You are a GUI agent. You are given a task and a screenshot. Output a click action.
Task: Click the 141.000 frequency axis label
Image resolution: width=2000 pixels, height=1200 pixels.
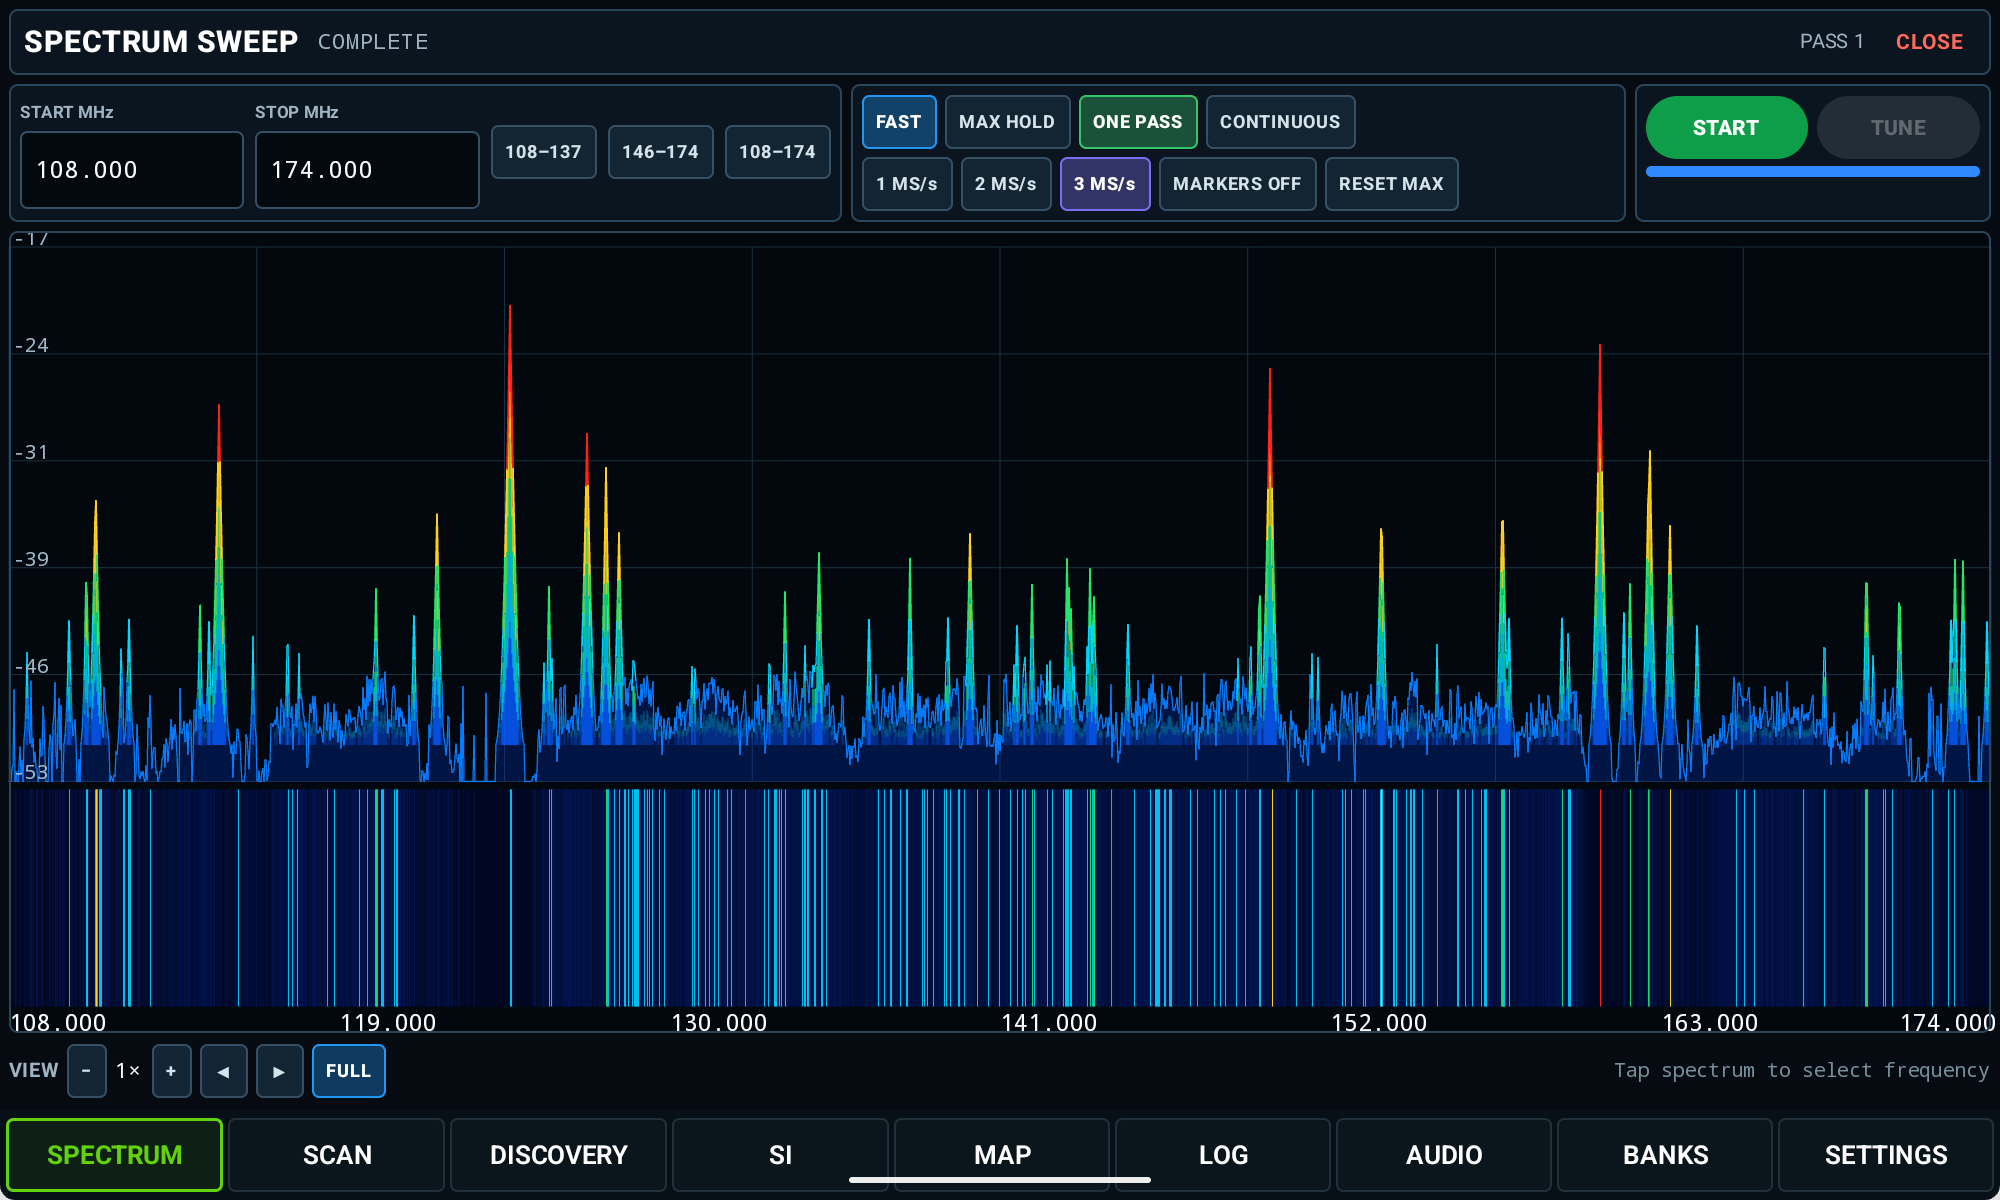tap(1049, 1023)
